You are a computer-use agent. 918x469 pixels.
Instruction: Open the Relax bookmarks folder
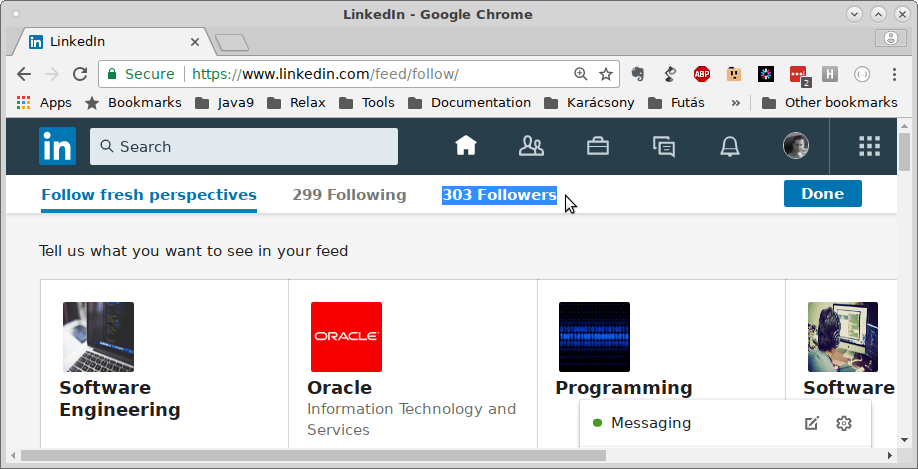point(296,103)
